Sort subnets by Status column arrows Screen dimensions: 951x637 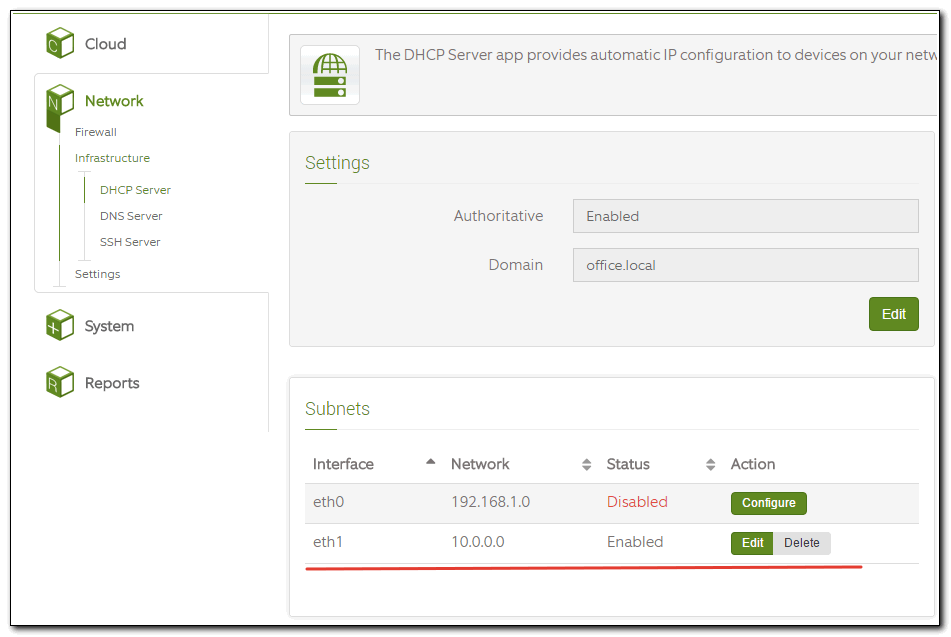(x=710, y=464)
